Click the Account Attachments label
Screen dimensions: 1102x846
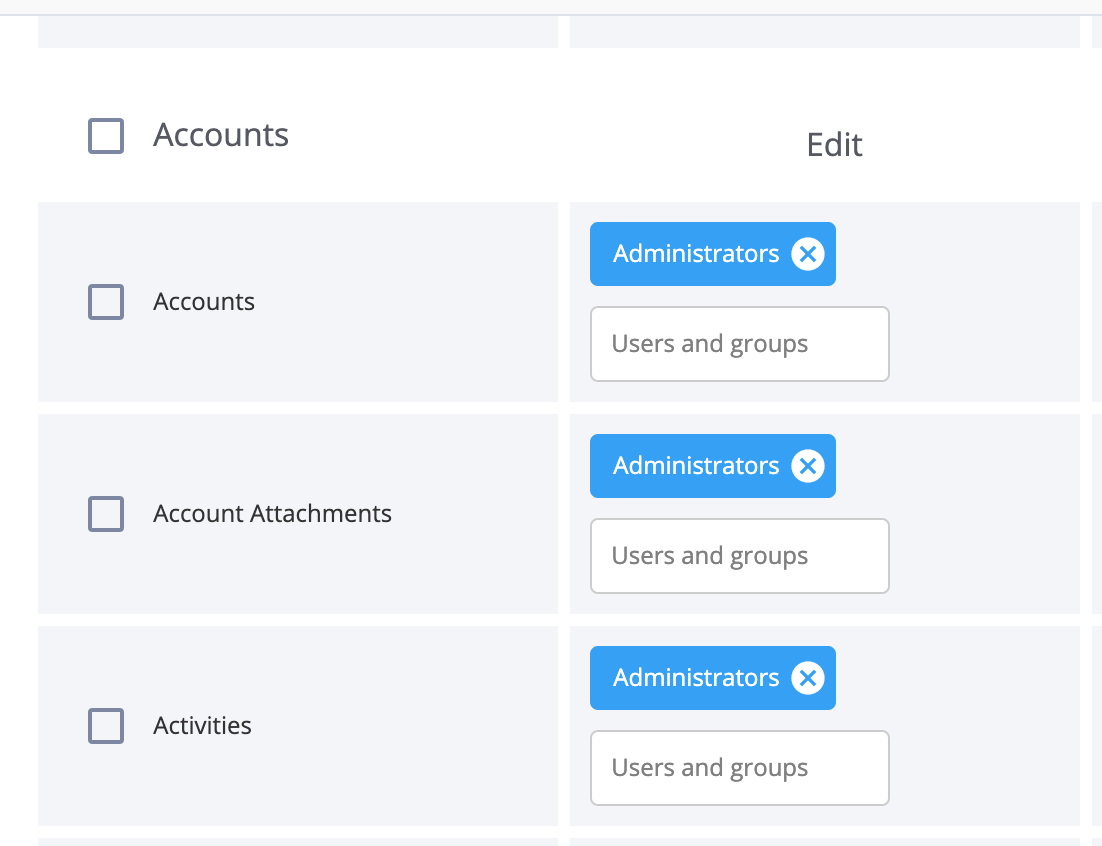[x=272, y=514]
